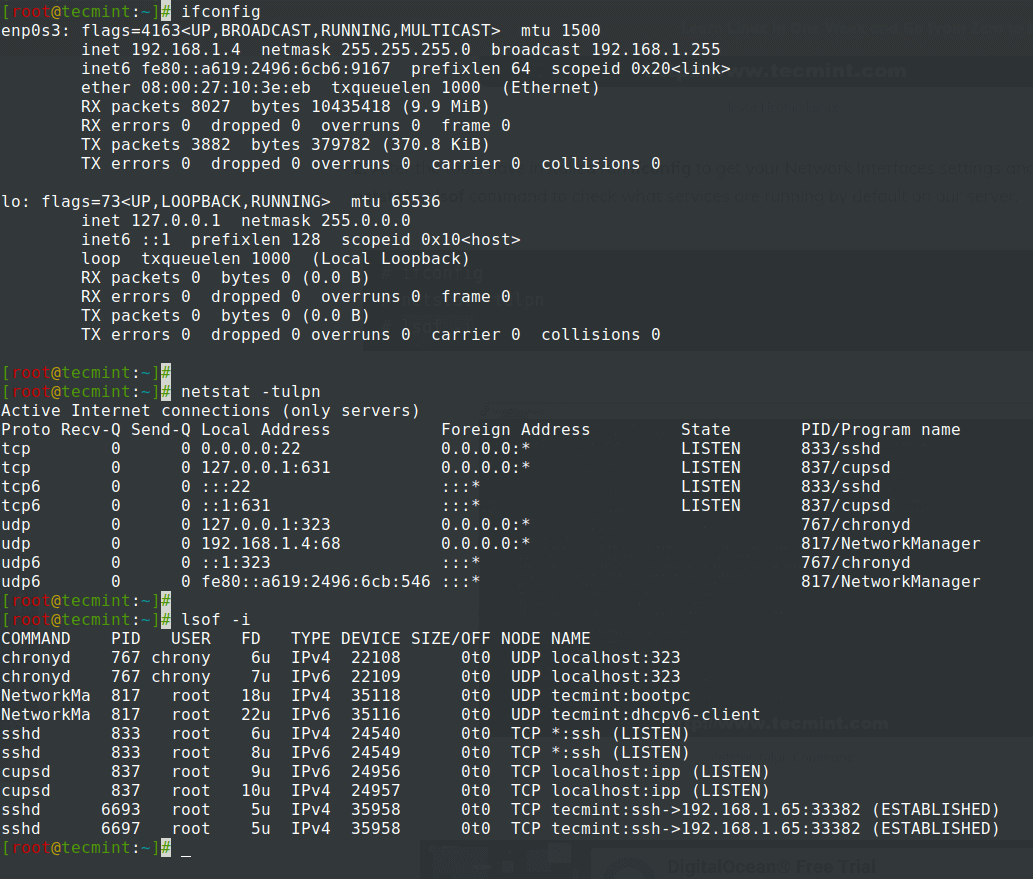Image resolution: width=1033 pixels, height=879 pixels.
Task: Click the PID/Program name column header
Action: (880, 429)
